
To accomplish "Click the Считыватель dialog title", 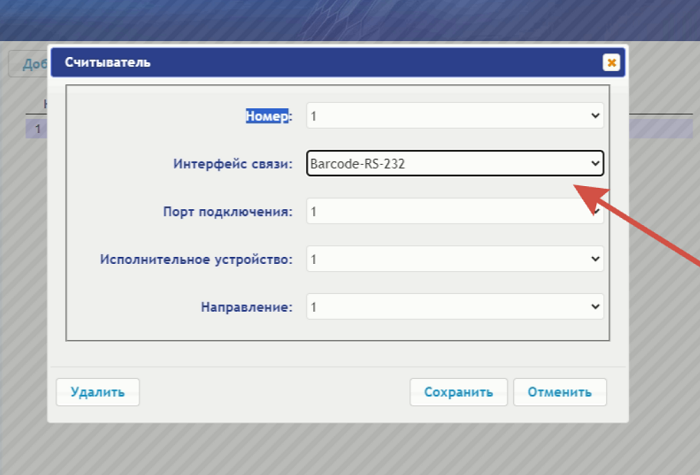I will (108, 62).
